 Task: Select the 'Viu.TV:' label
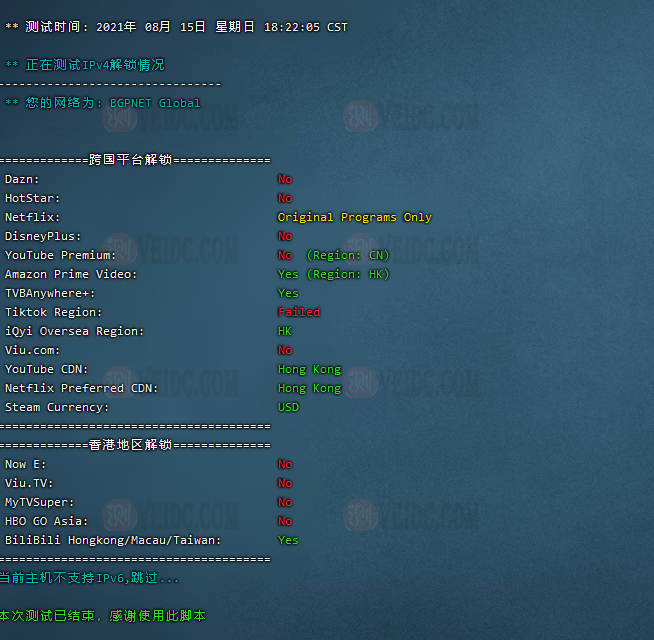[29, 483]
